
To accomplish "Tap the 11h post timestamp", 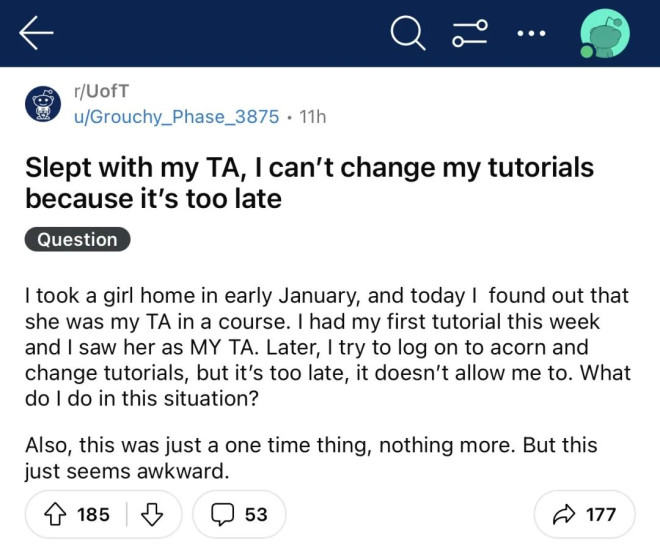I will click(313, 116).
